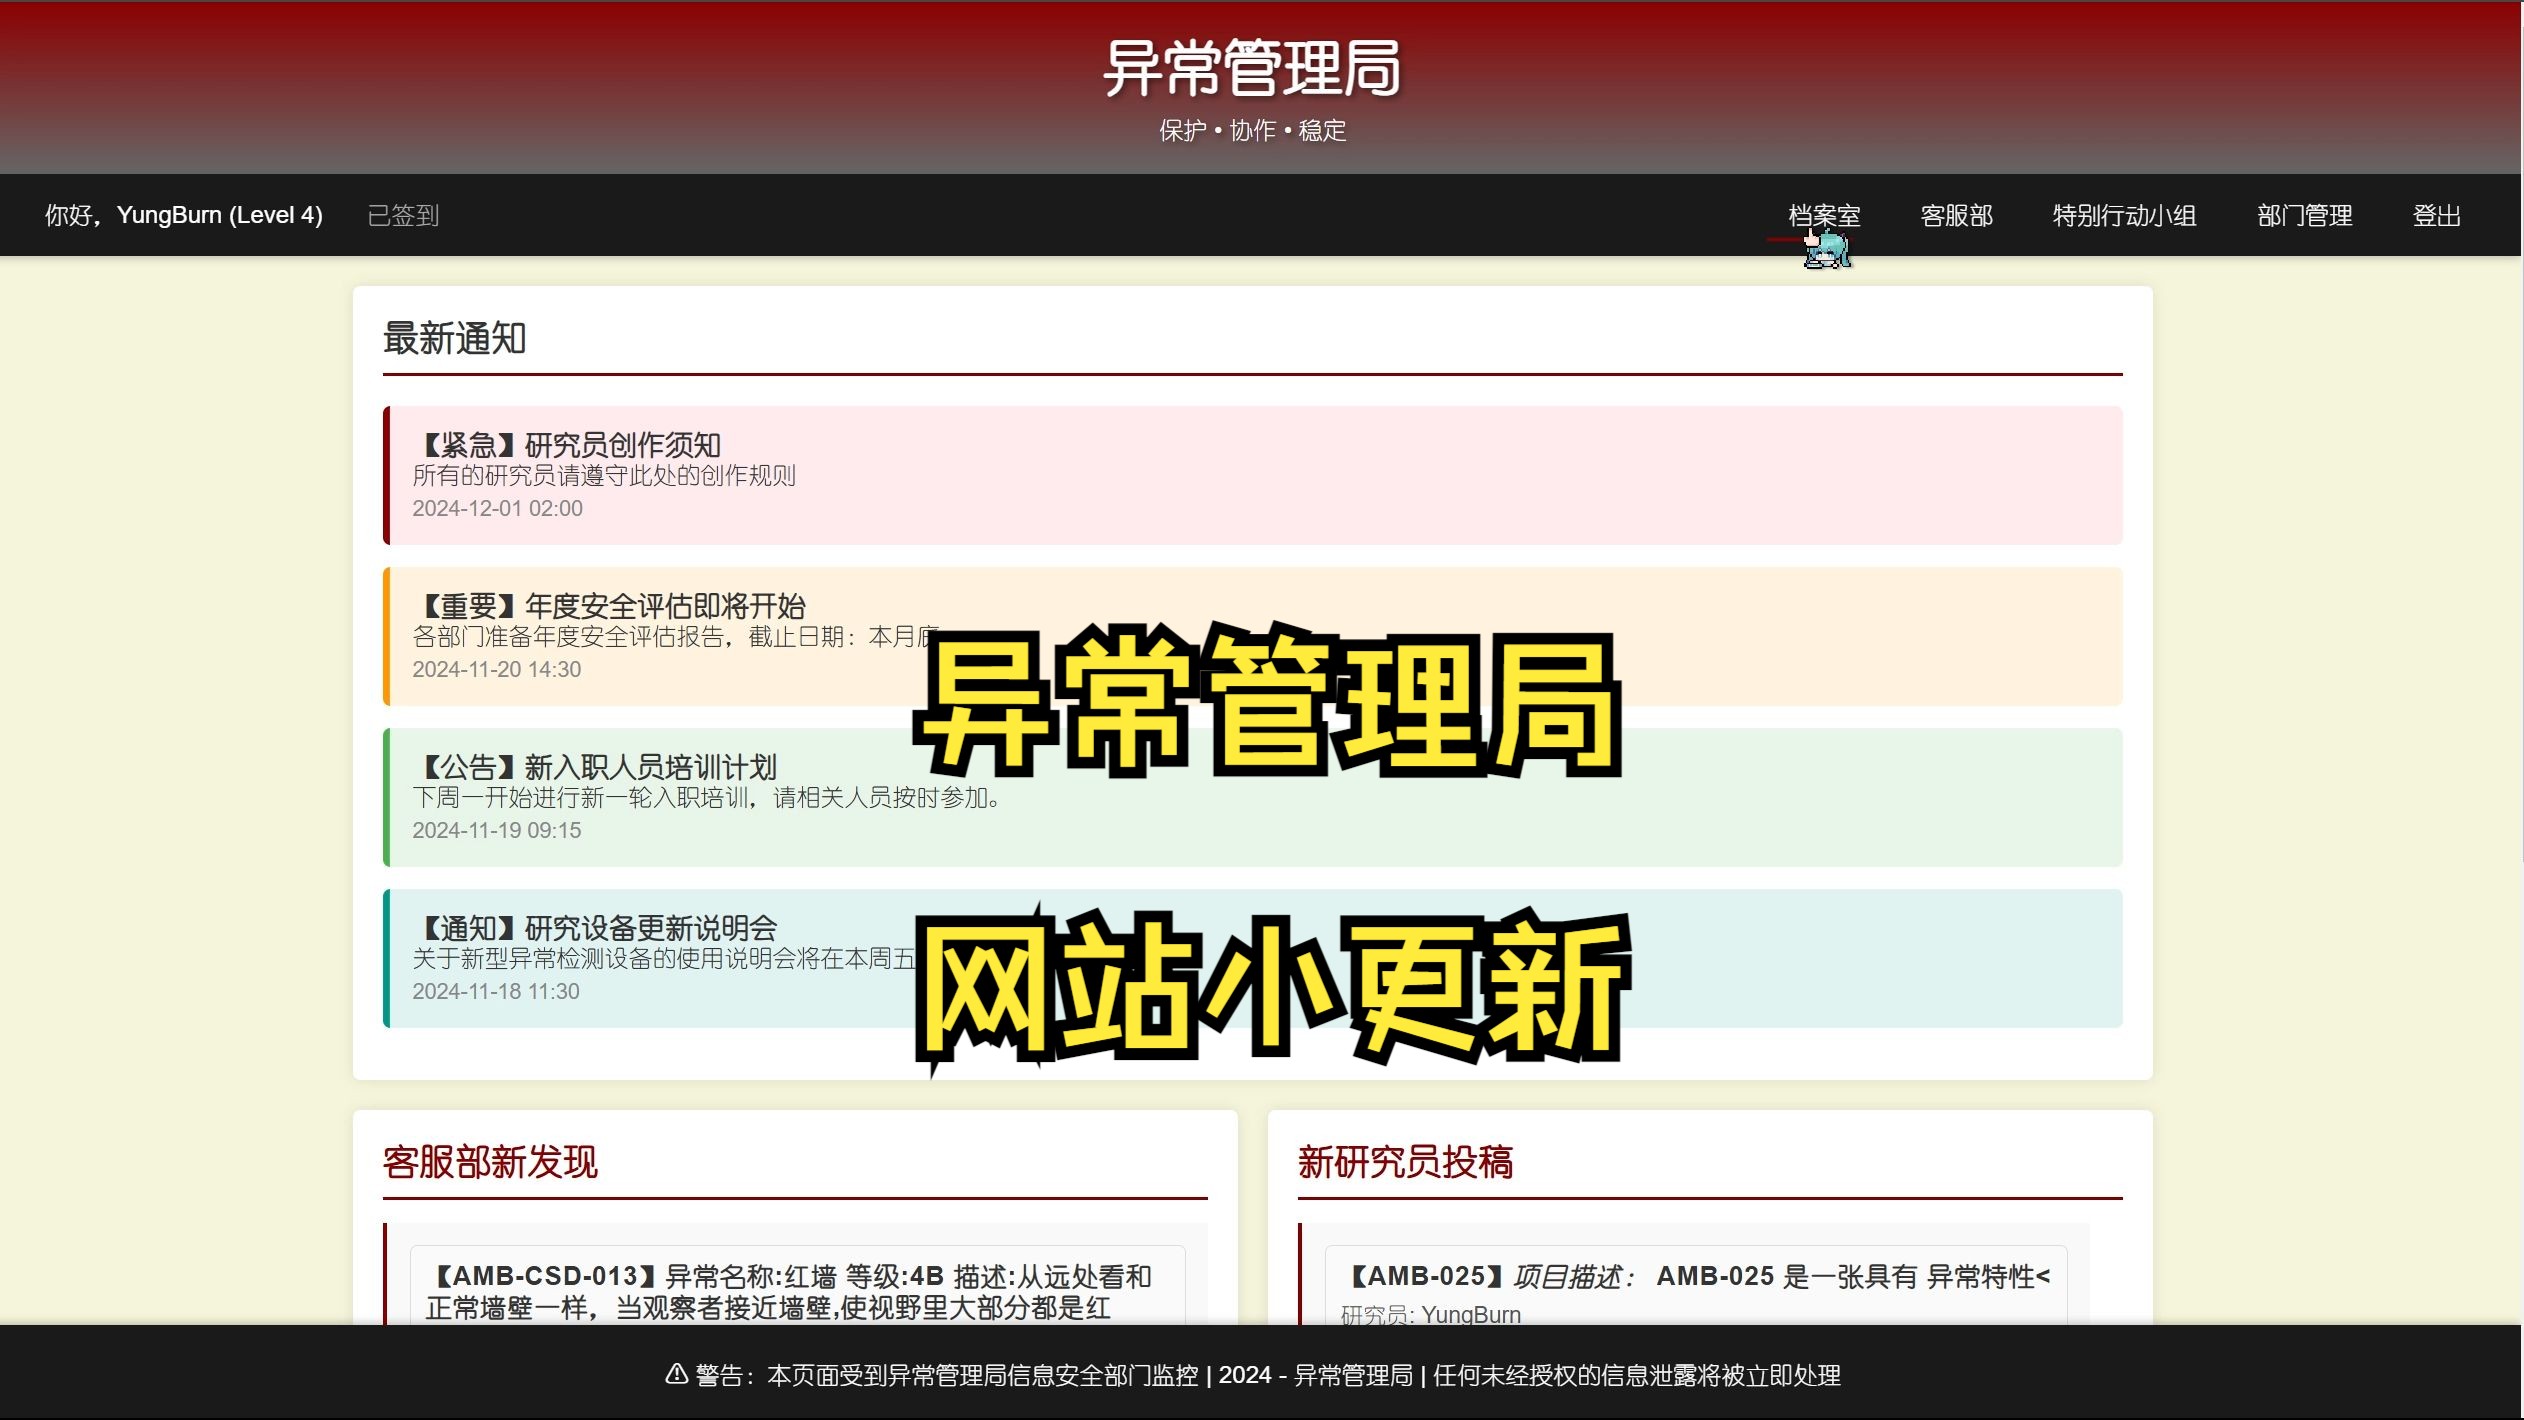Viewport: 2524px width, 1420px height.
Task: Click the footer text 任何未经授权的信息泄露将被立即处理
Action: 1637,1375
